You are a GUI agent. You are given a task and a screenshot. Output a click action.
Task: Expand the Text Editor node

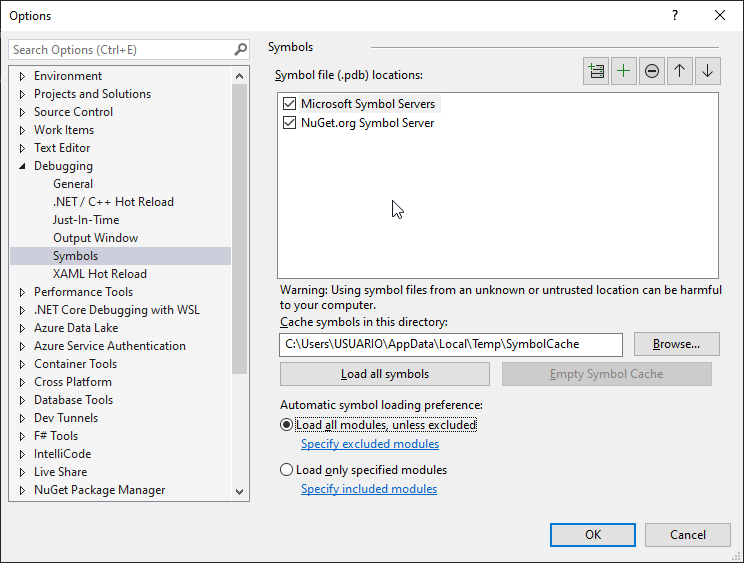point(22,148)
